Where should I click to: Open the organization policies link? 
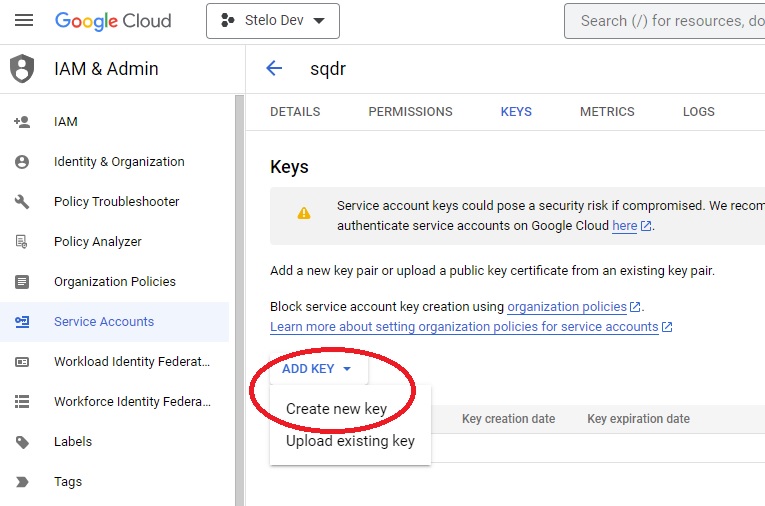[x=567, y=307]
